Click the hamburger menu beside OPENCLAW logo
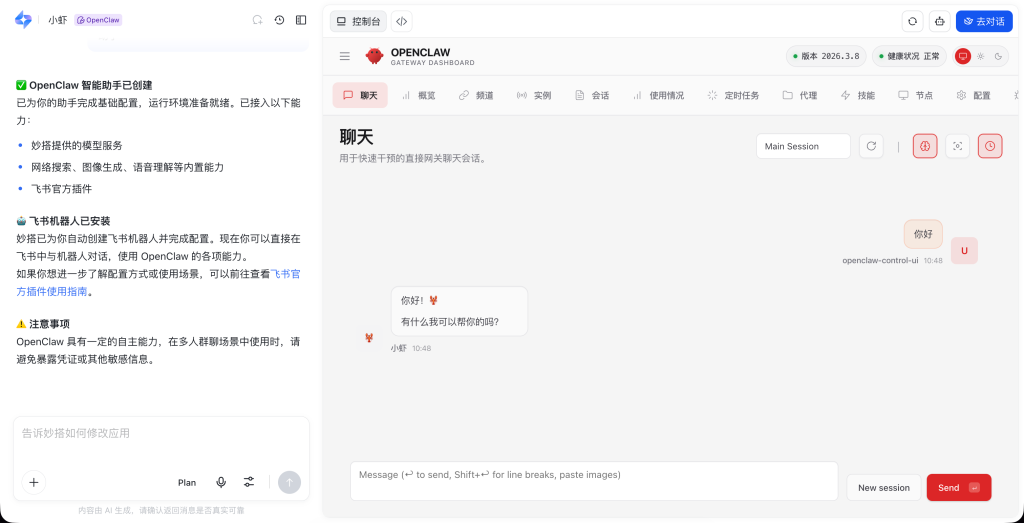The image size is (1024, 523). [345, 56]
